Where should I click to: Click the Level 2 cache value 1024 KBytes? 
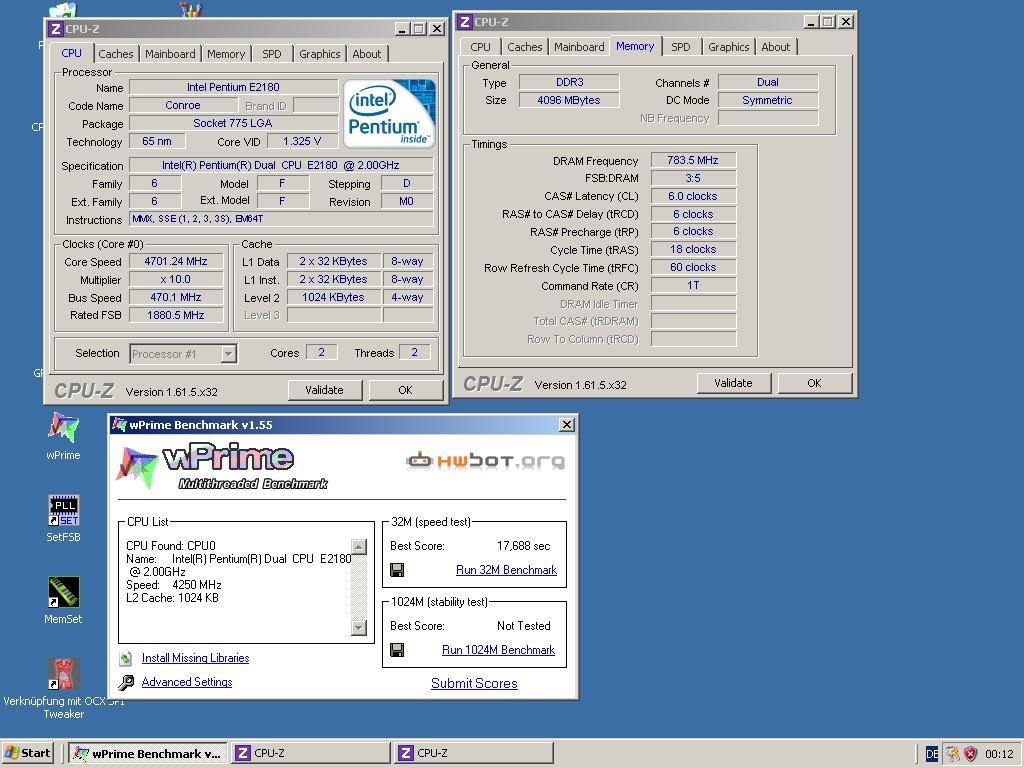pos(333,297)
